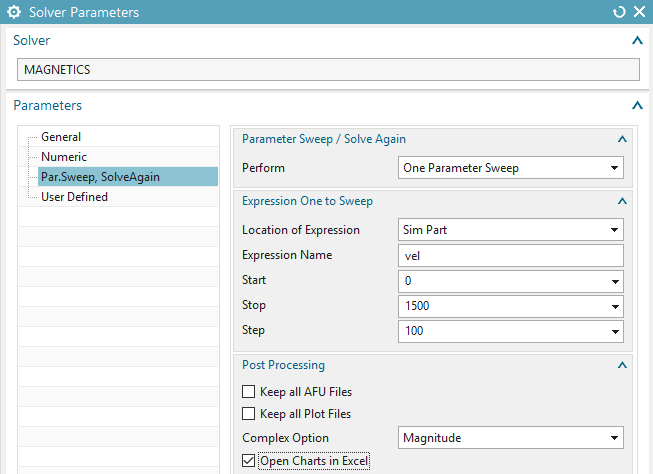Collapse Parameter Sweep / Solve Again group
Screen dimensions: 653x474
tap(622, 139)
